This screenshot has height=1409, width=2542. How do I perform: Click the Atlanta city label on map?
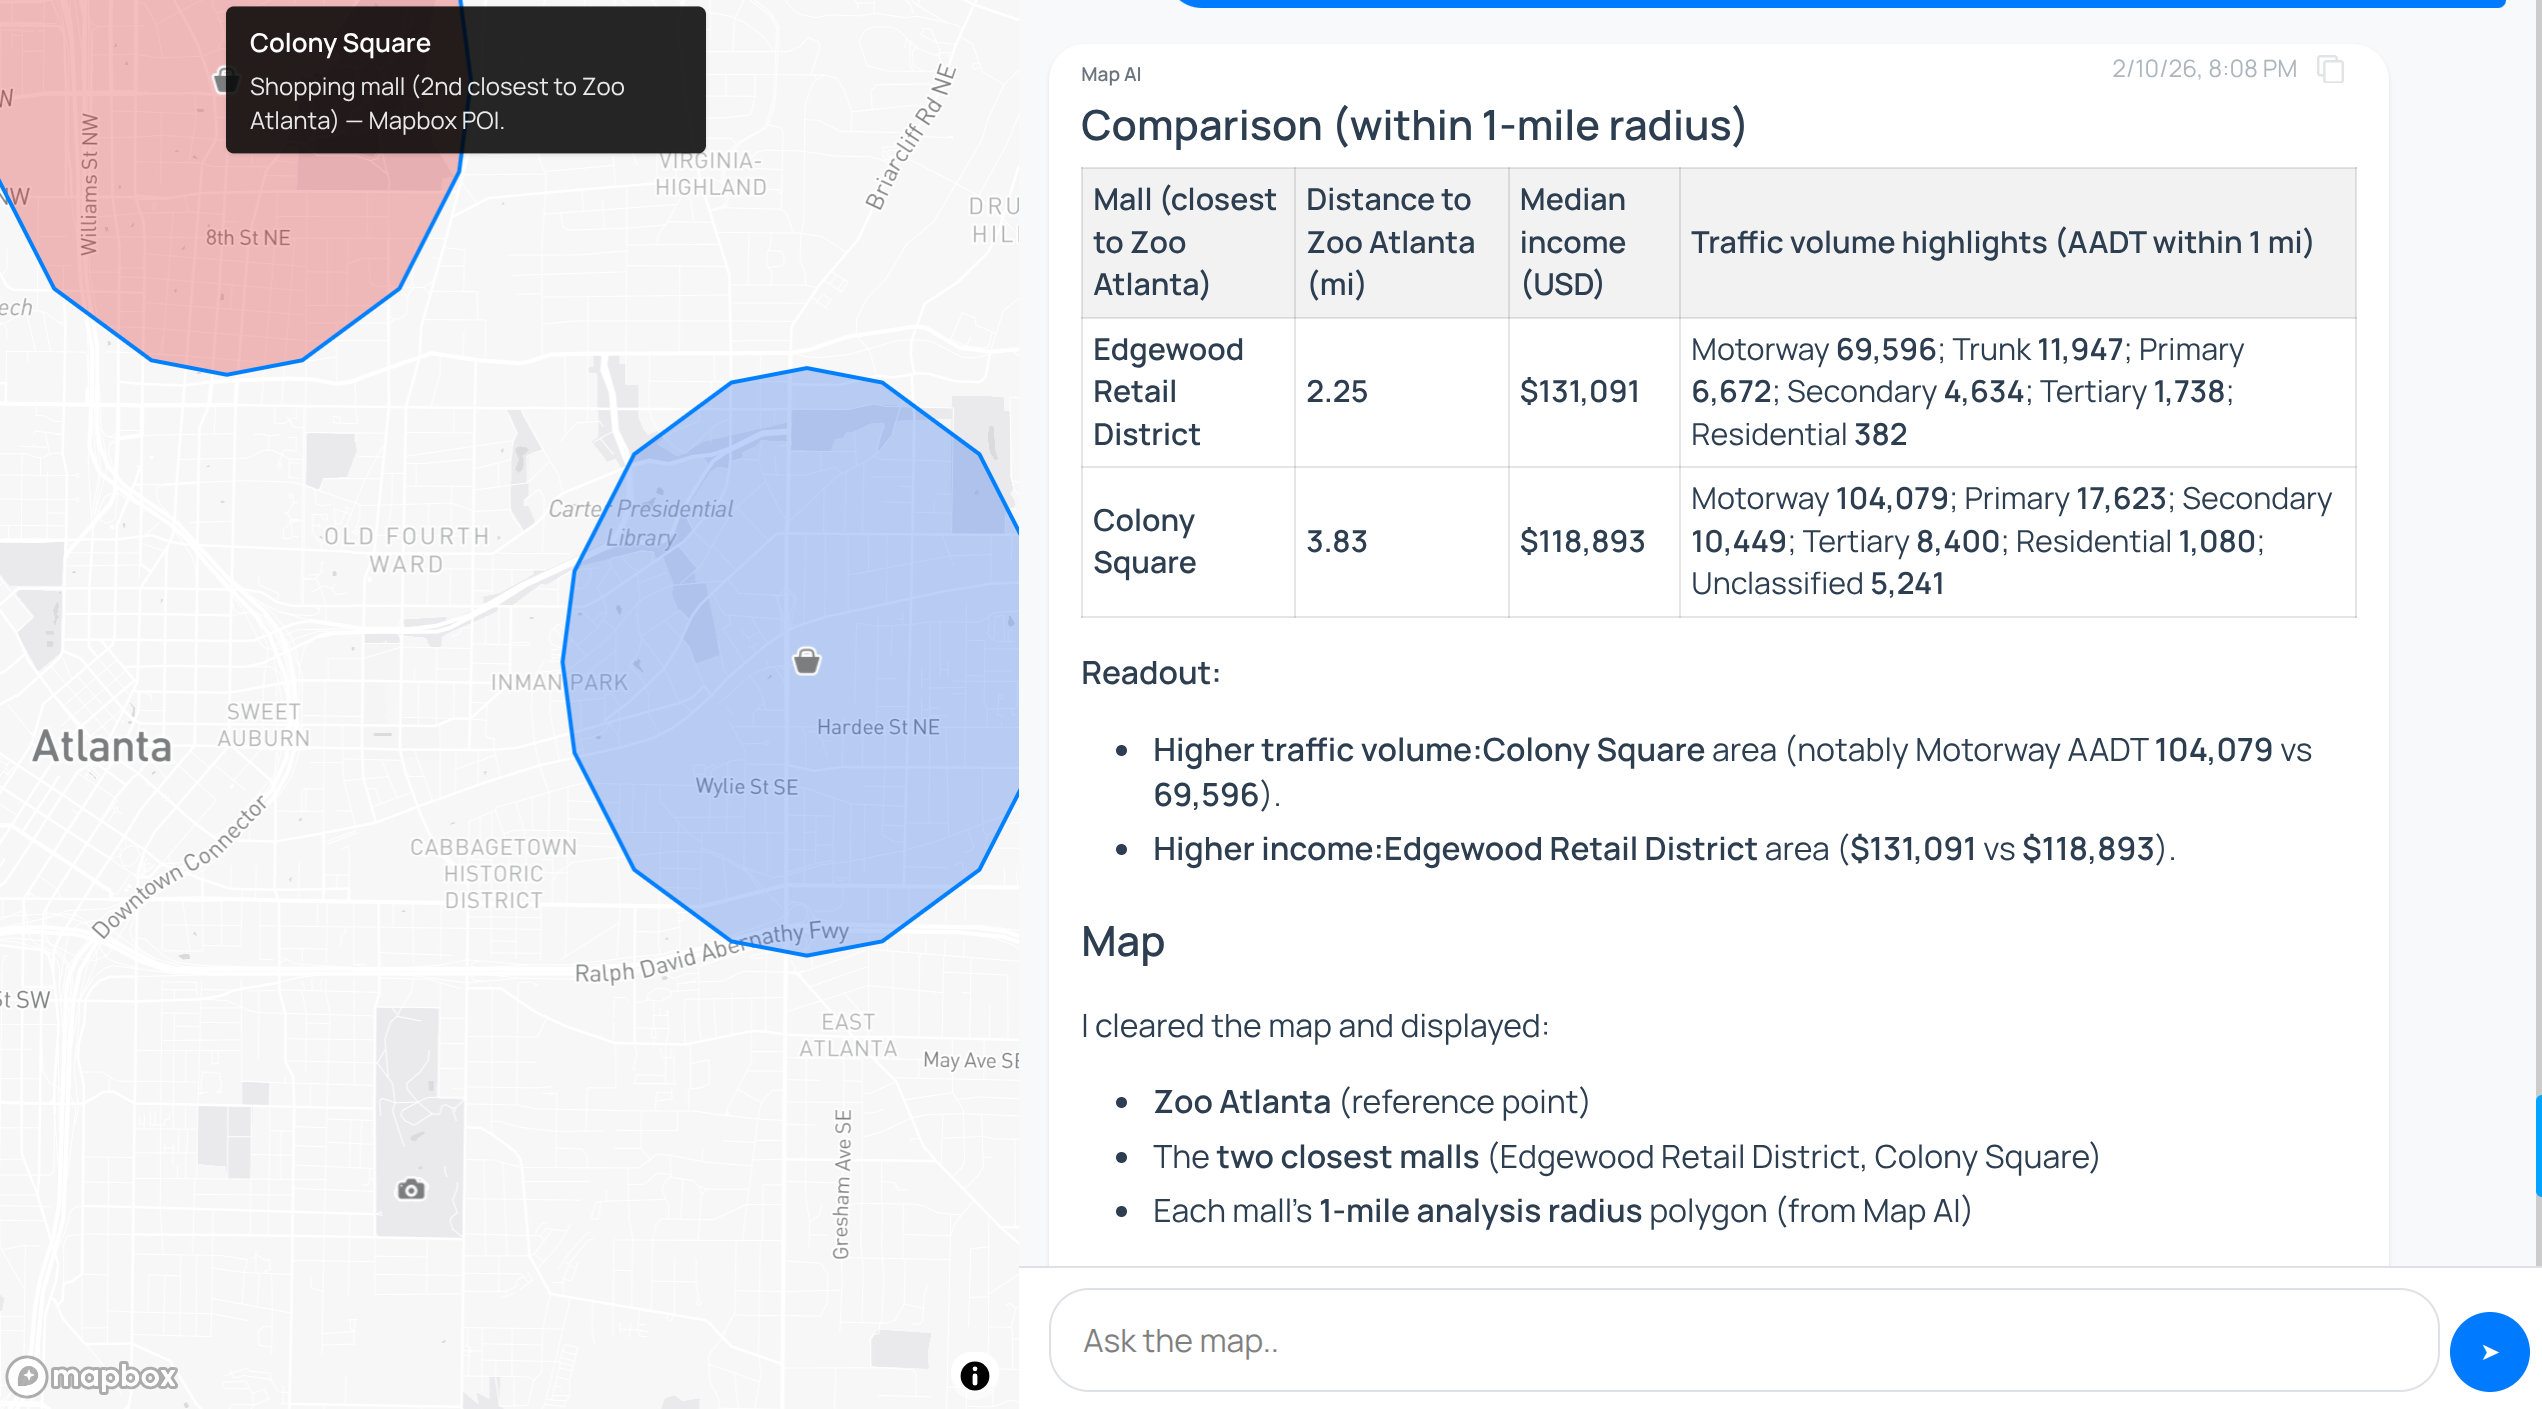click(x=102, y=747)
